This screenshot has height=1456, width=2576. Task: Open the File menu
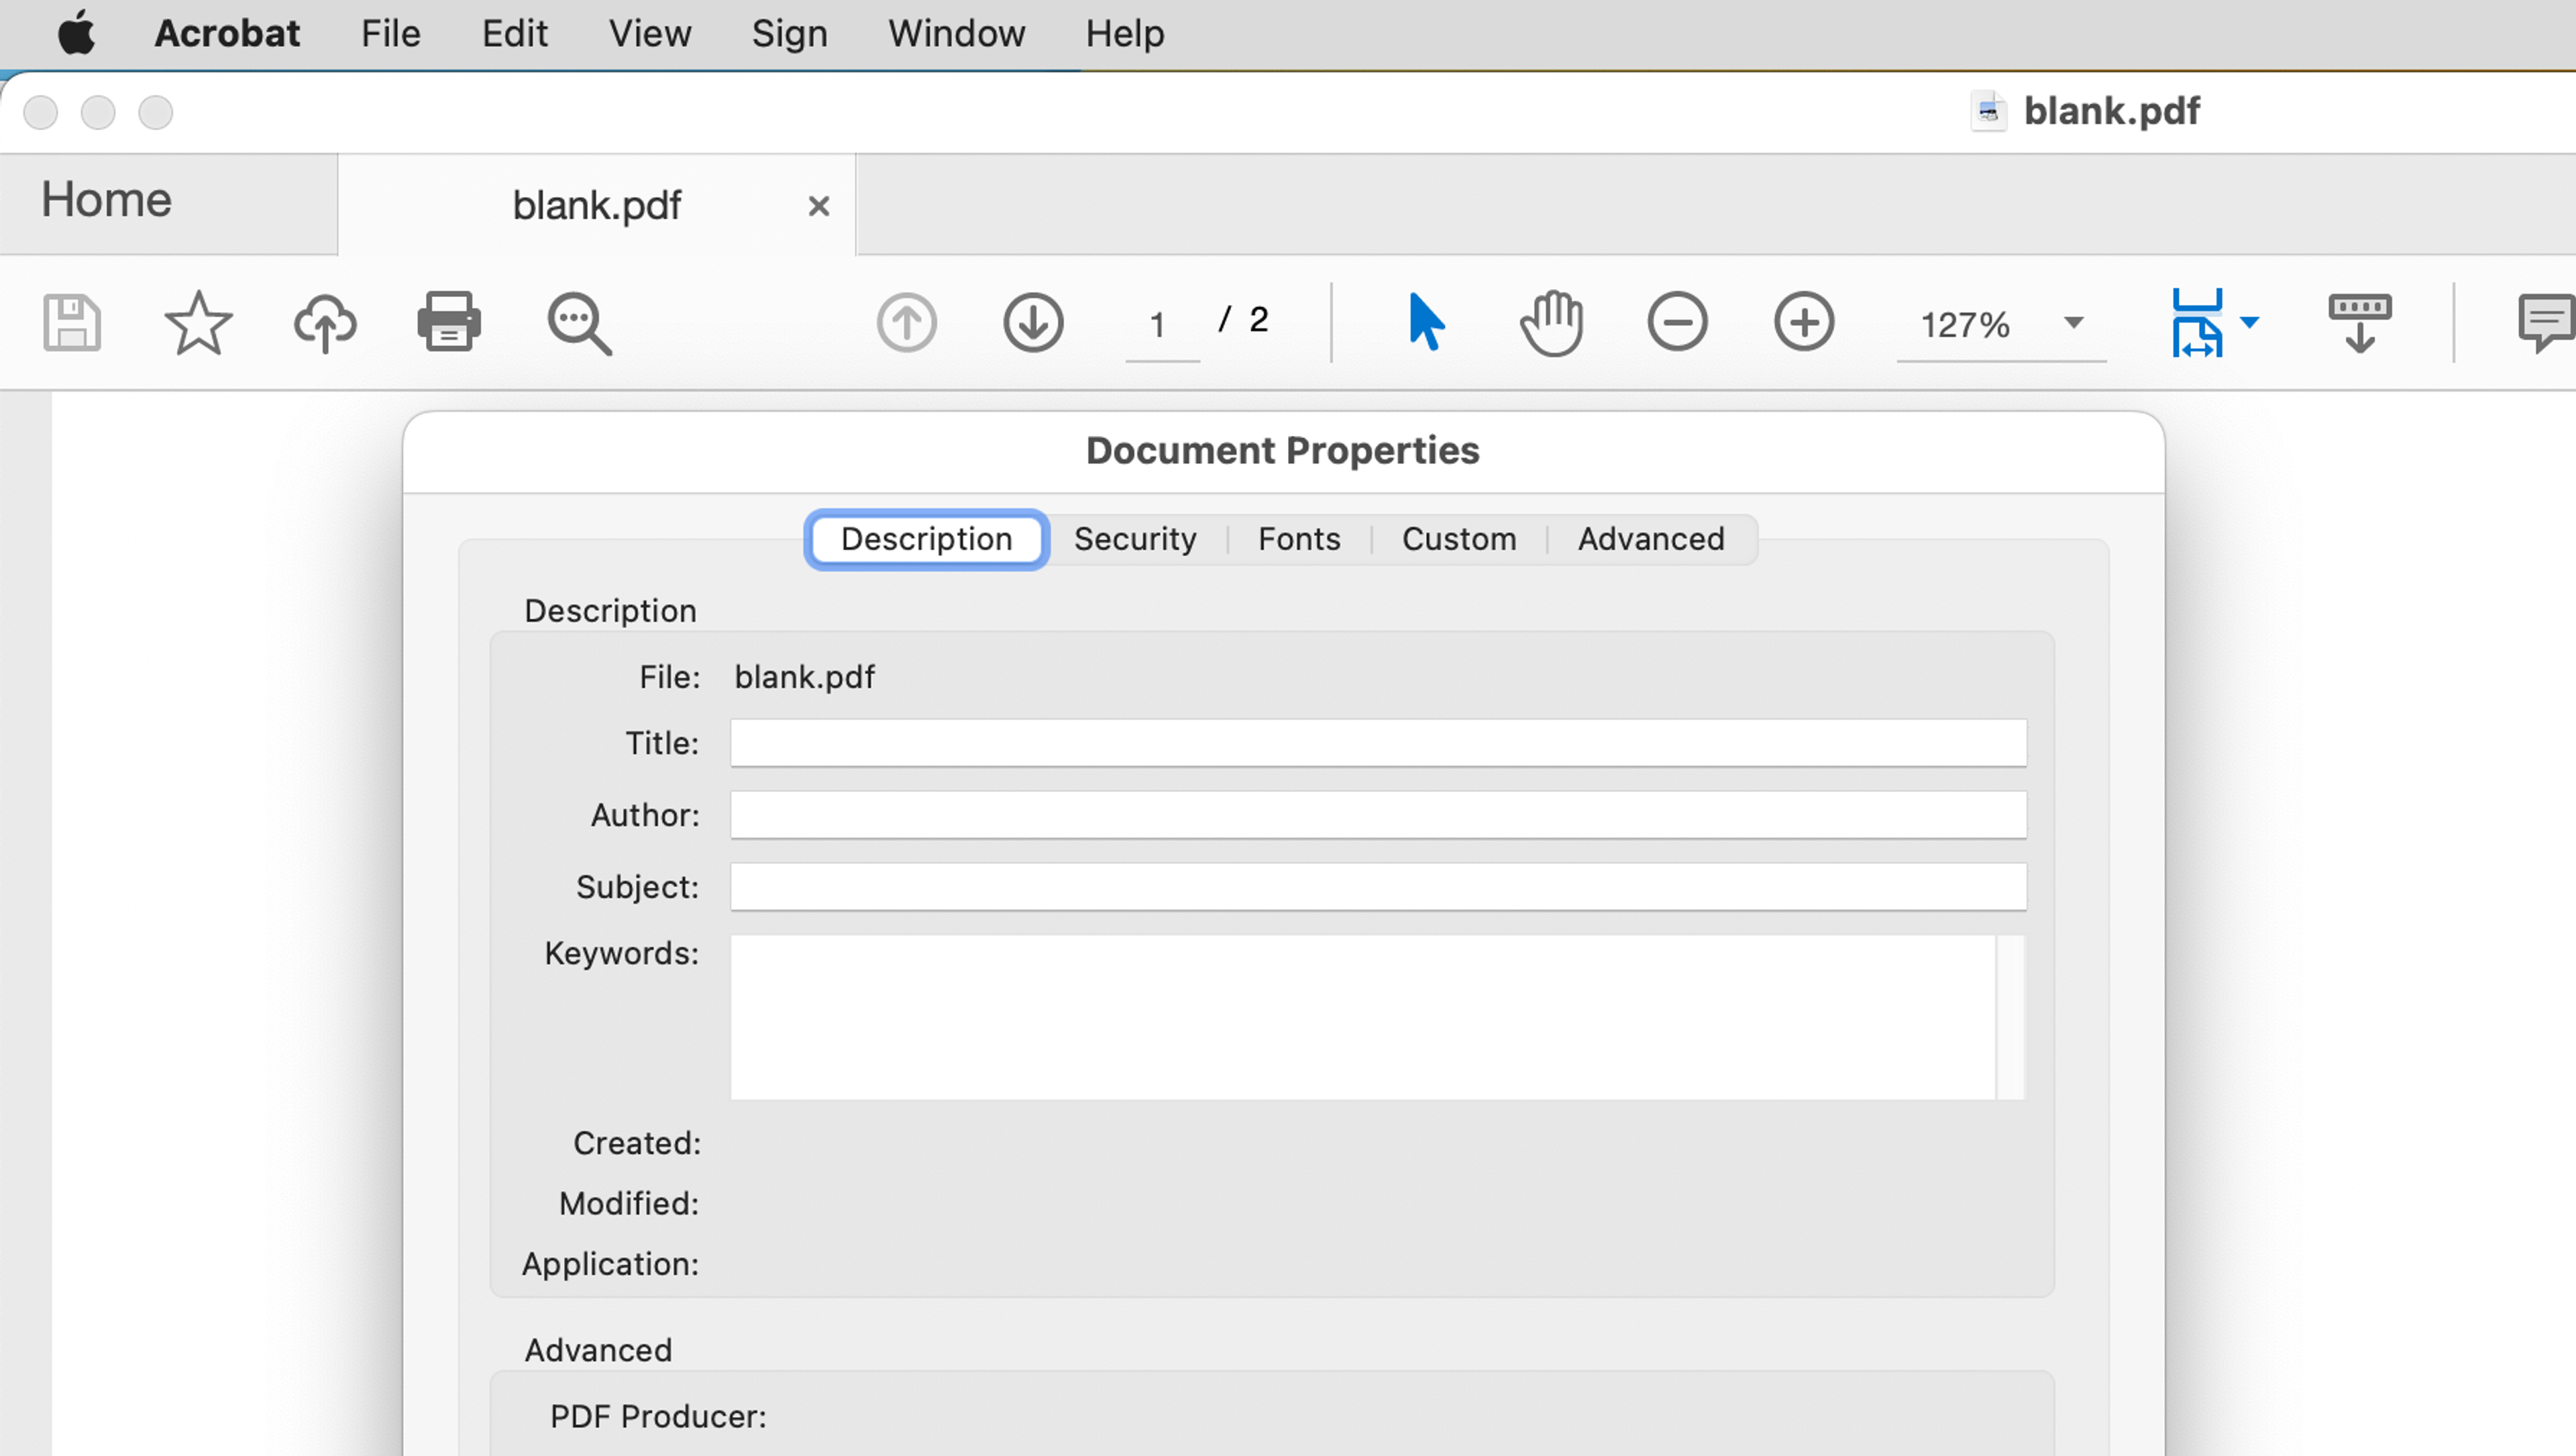pos(391,34)
